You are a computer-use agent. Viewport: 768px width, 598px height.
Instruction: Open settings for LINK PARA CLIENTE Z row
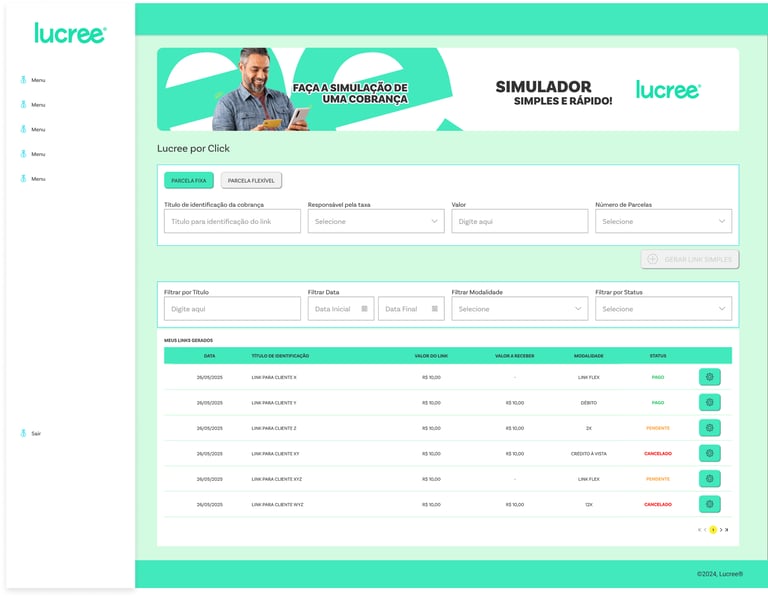pyautogui.click(x=709, y=428)
